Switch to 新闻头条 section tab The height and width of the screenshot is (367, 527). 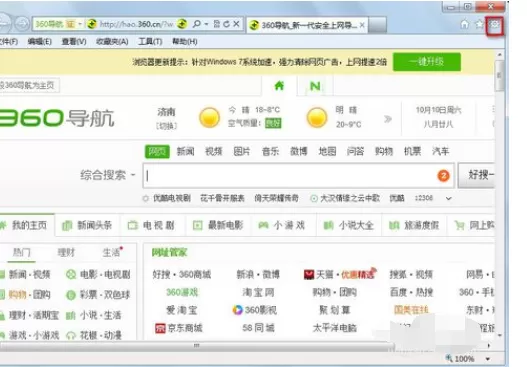[87, 225]
